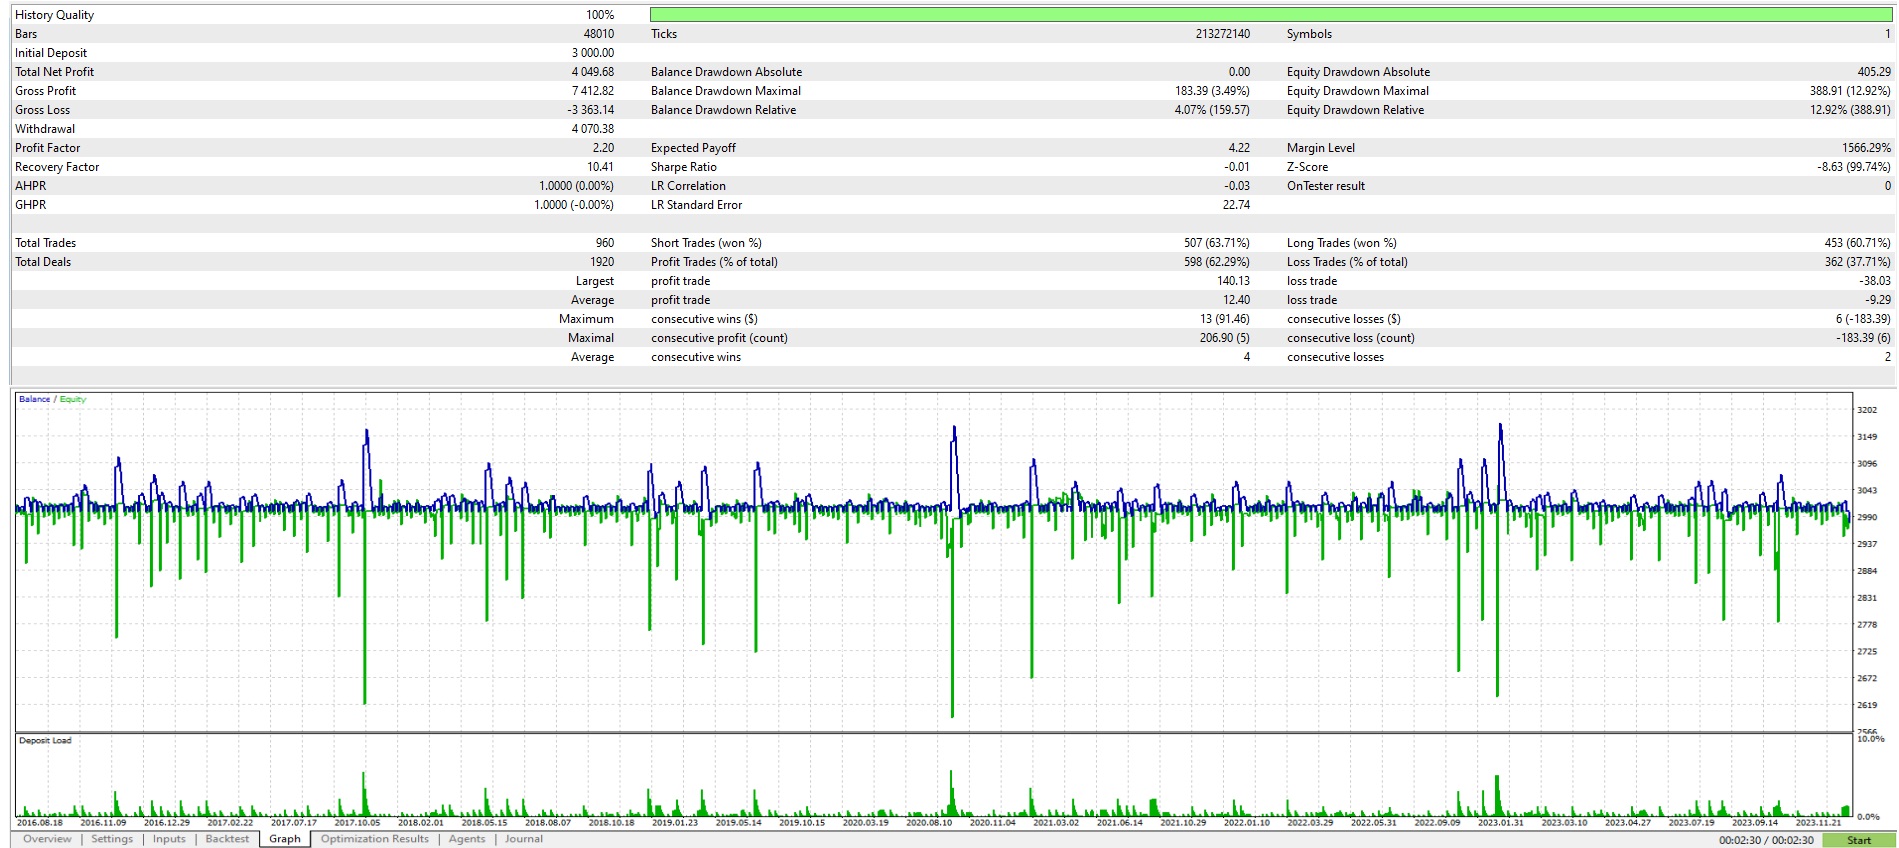Image resolution: width=1899 pixels, height=848 pixels.
Task: Click the Equity Drawdown Absolute value 405.29
Action: point(1874,72)
